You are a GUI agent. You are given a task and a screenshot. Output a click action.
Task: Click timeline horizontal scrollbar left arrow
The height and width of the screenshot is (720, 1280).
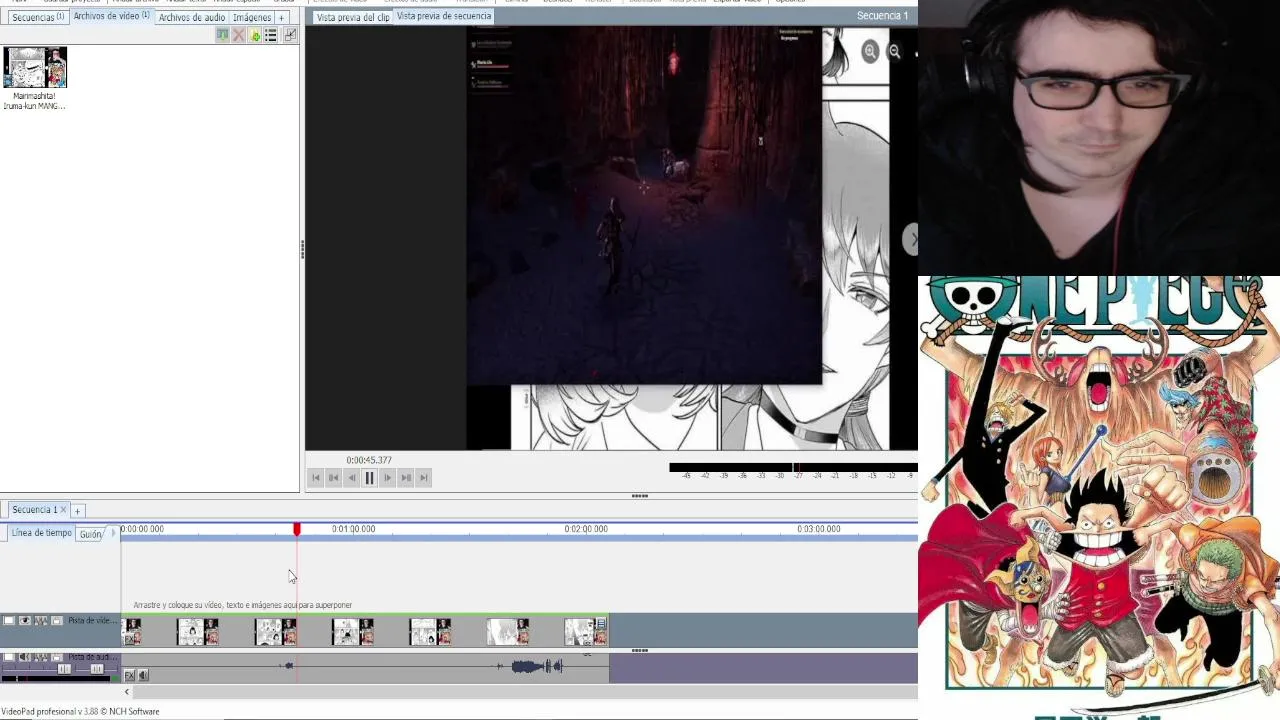[x=127, y=692]
